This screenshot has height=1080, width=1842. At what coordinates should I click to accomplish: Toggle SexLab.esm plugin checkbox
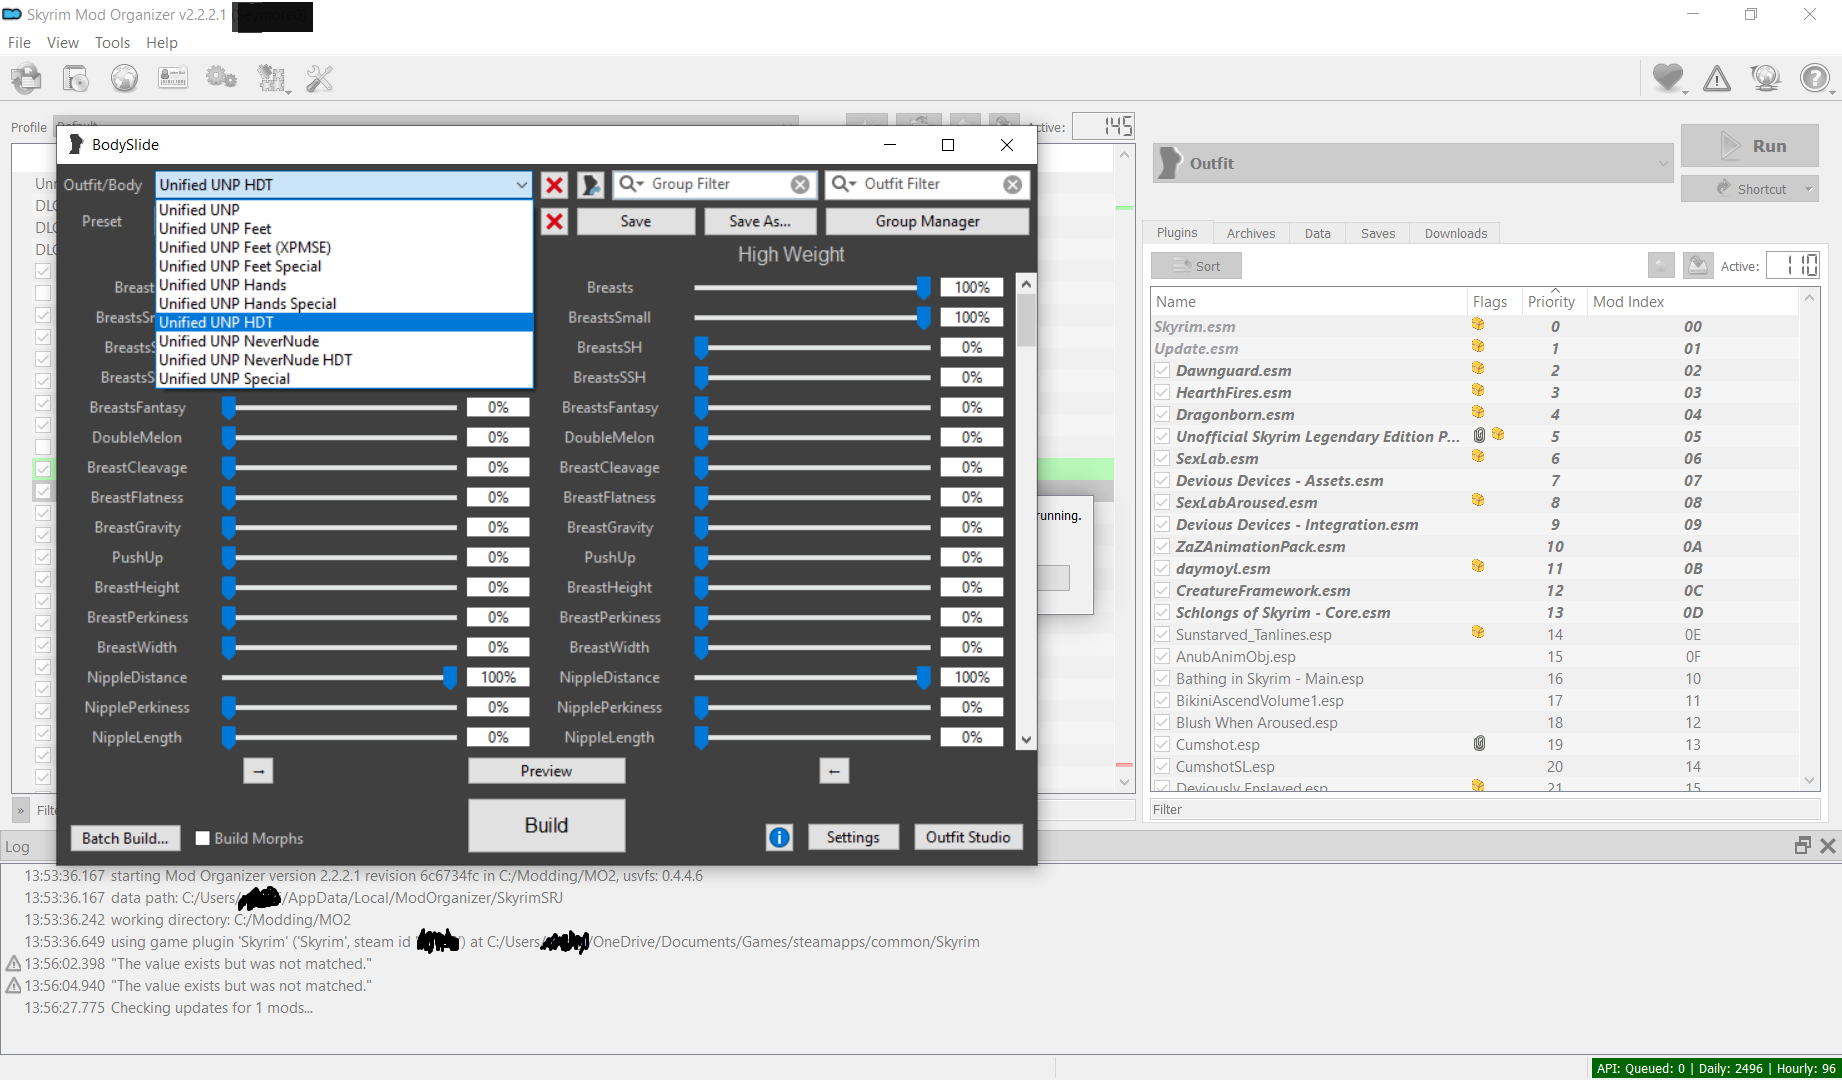pos(1162,458)
